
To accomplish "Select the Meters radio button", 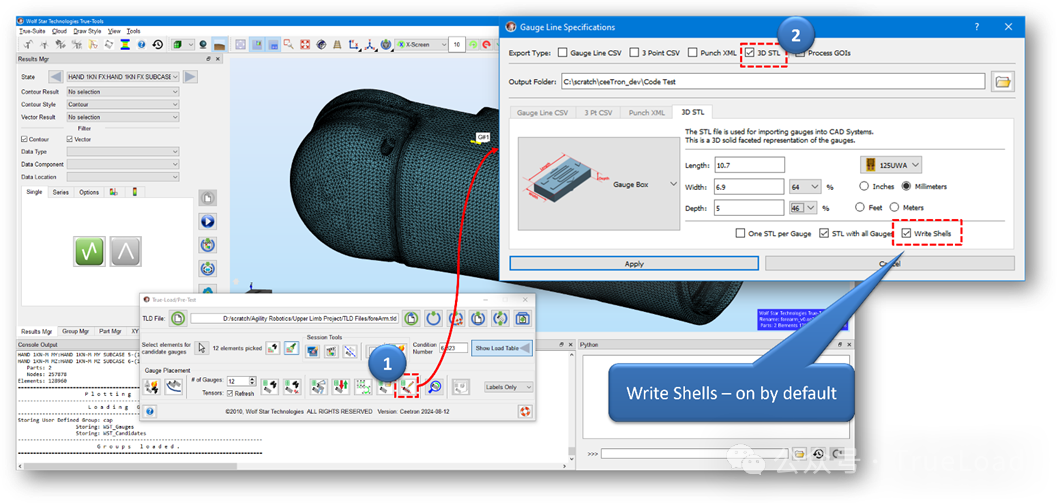I will [895, 207].
